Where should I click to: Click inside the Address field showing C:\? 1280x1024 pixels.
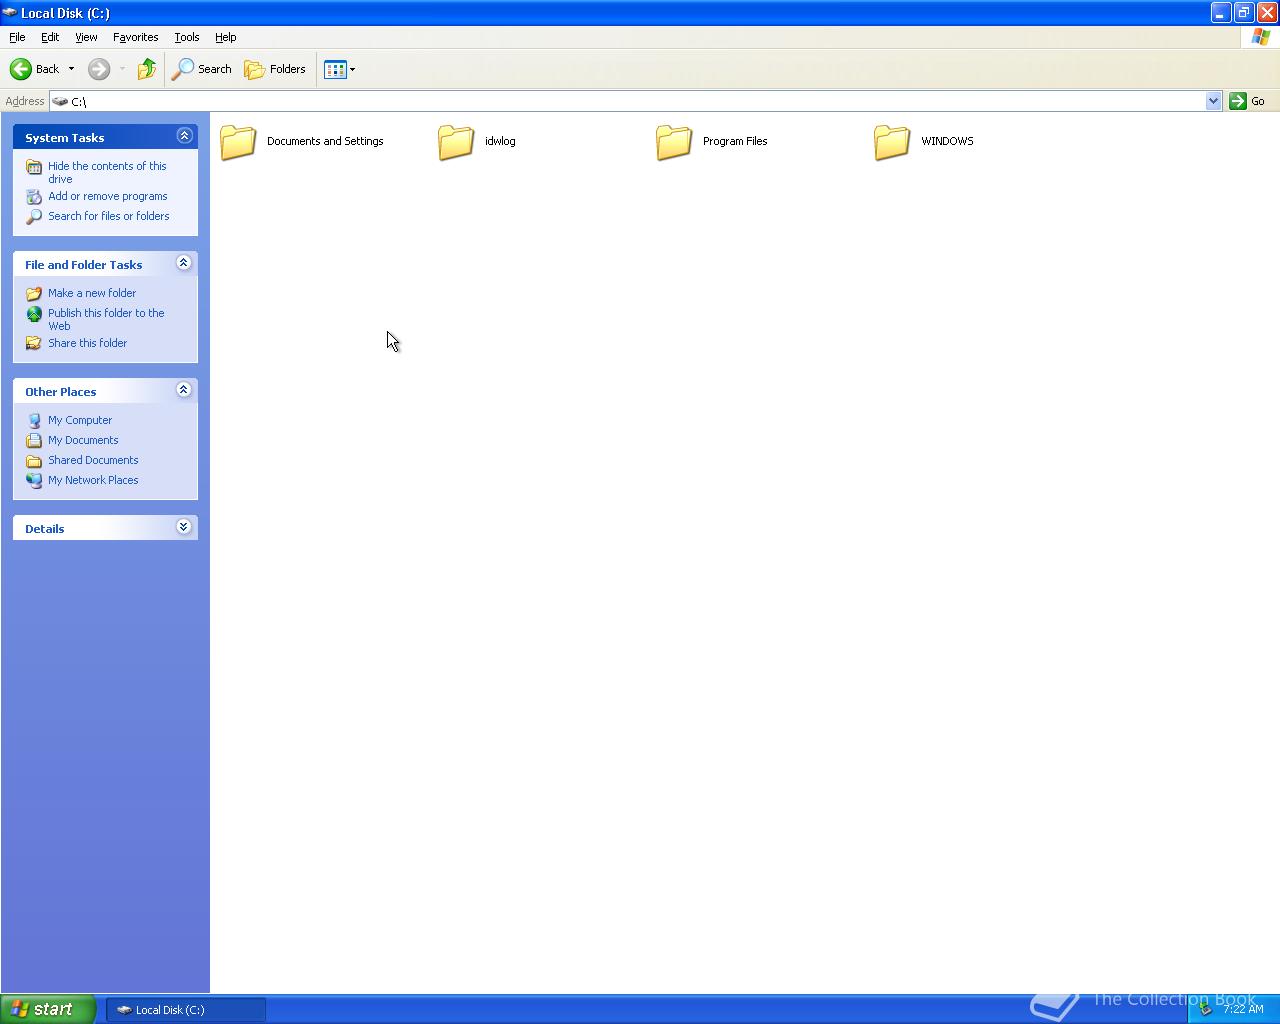click(x=628, y=101)
